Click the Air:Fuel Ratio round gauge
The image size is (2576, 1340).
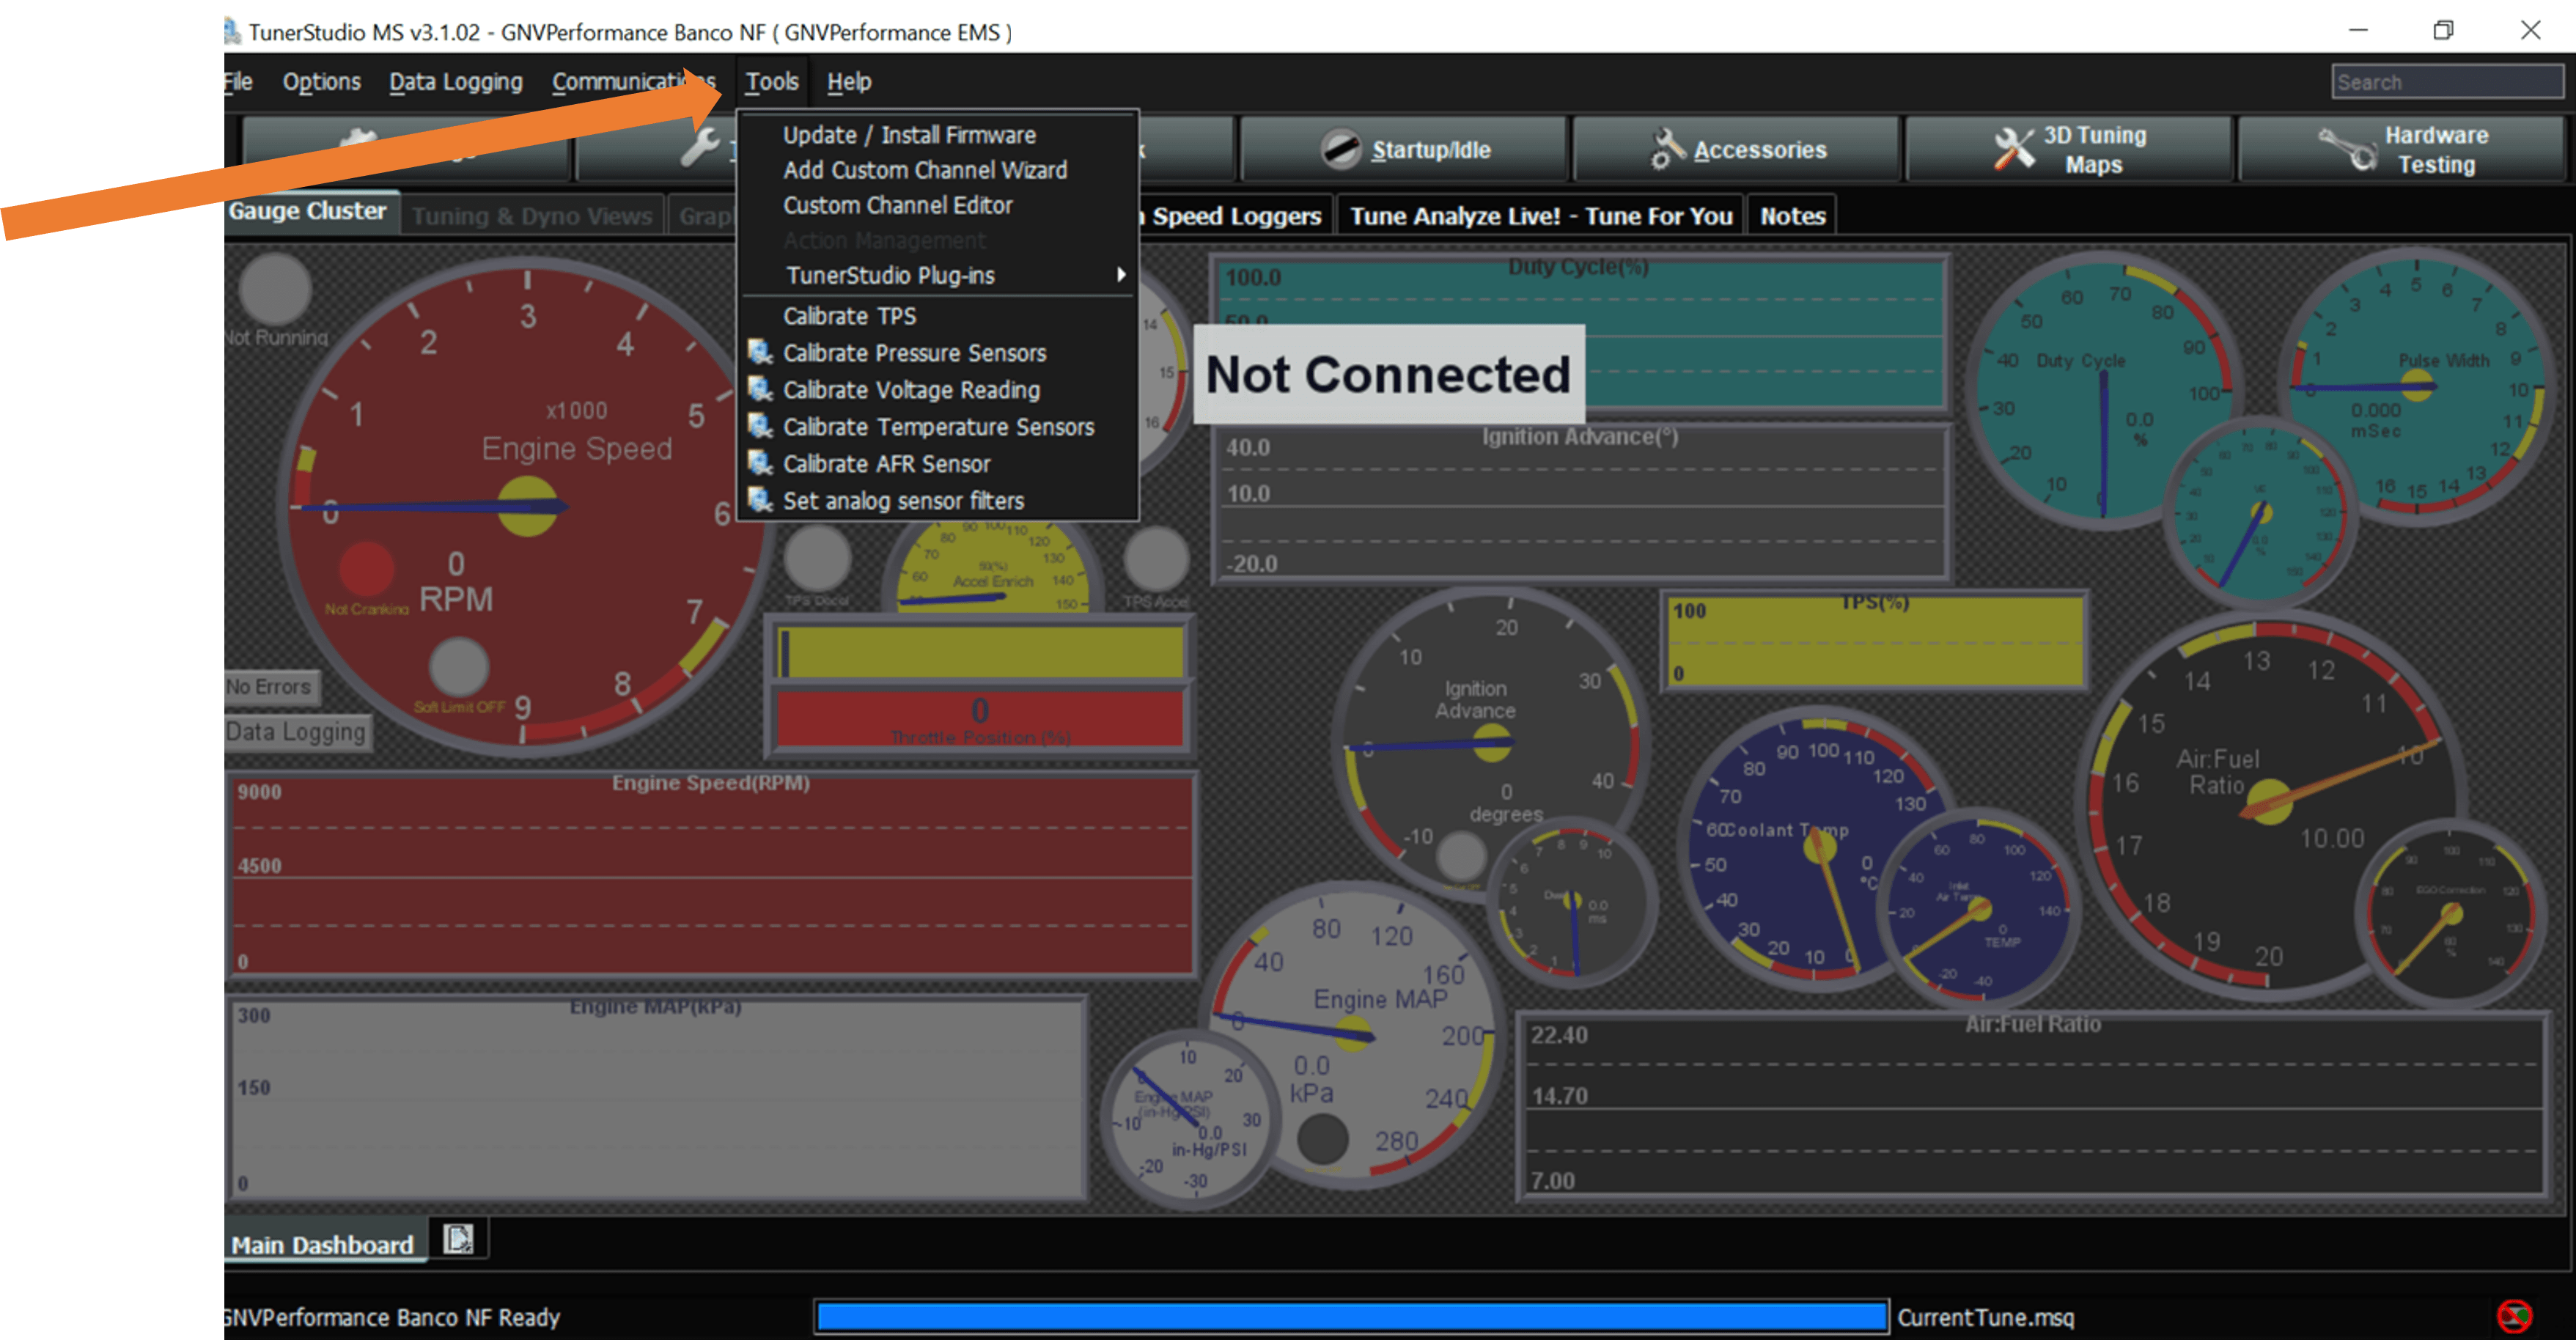coord(2270,805)
